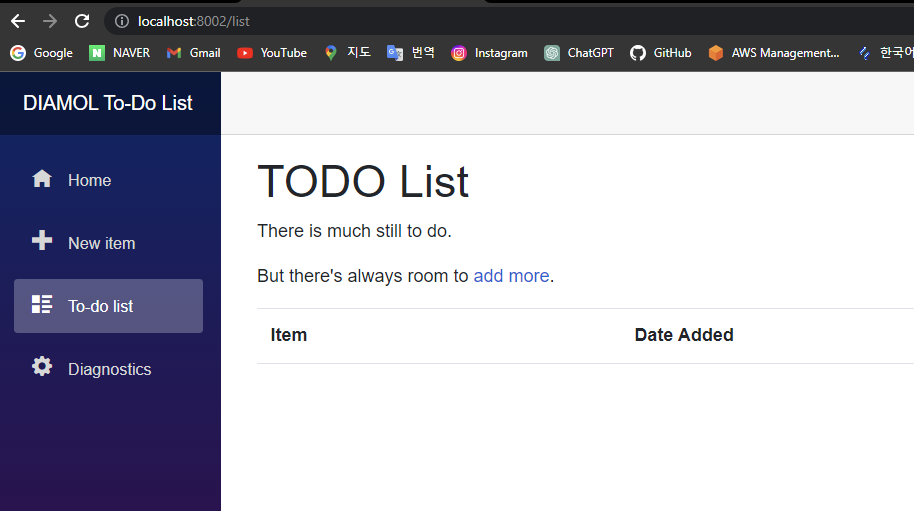
Task: Reload the page with refresh icon
Action: tap(82, 22)
